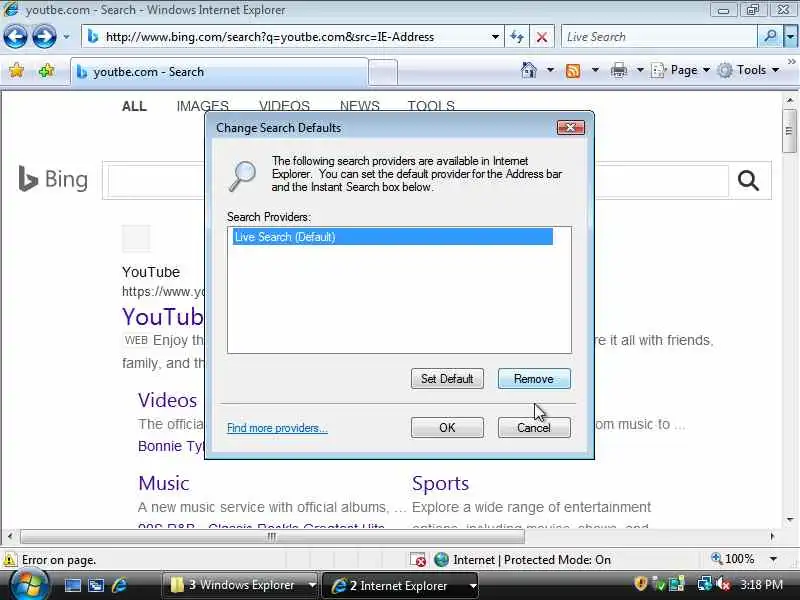Go back with the Back arrow button
This screenshot has height=600, width=800.
15,36
